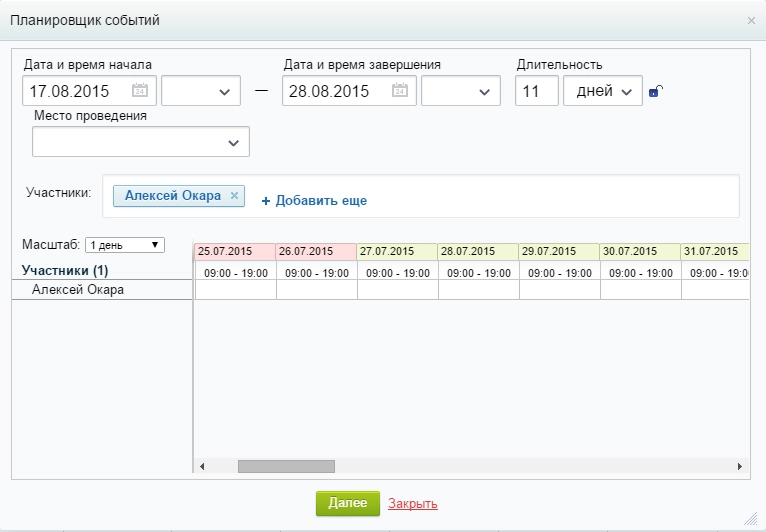Open the Место проведения dropdown
This screenshot has width=766, height=532.
(x=141, y=143)
